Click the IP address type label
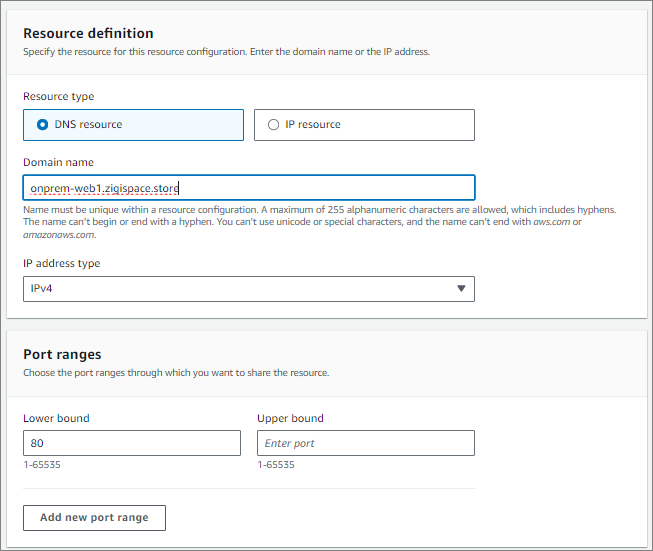Viewport: 653px width, 551px height. coord(62,264)
